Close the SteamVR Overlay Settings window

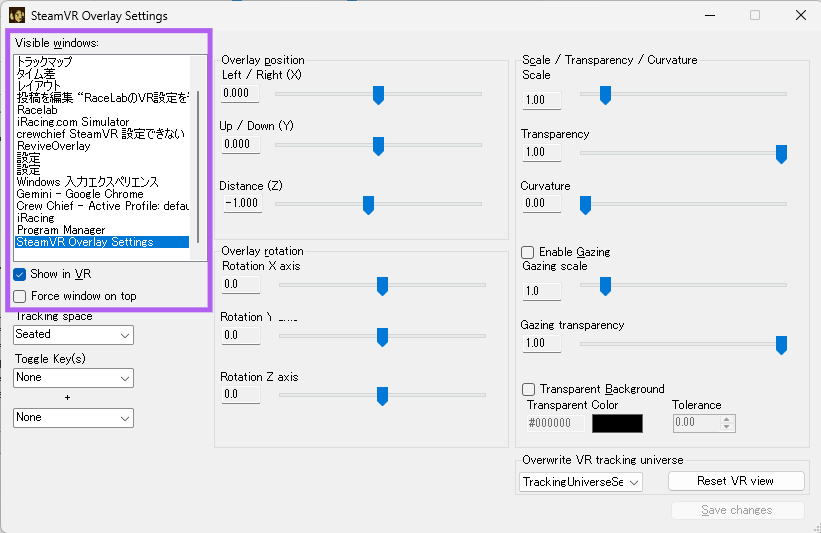[x=801, y=15]
